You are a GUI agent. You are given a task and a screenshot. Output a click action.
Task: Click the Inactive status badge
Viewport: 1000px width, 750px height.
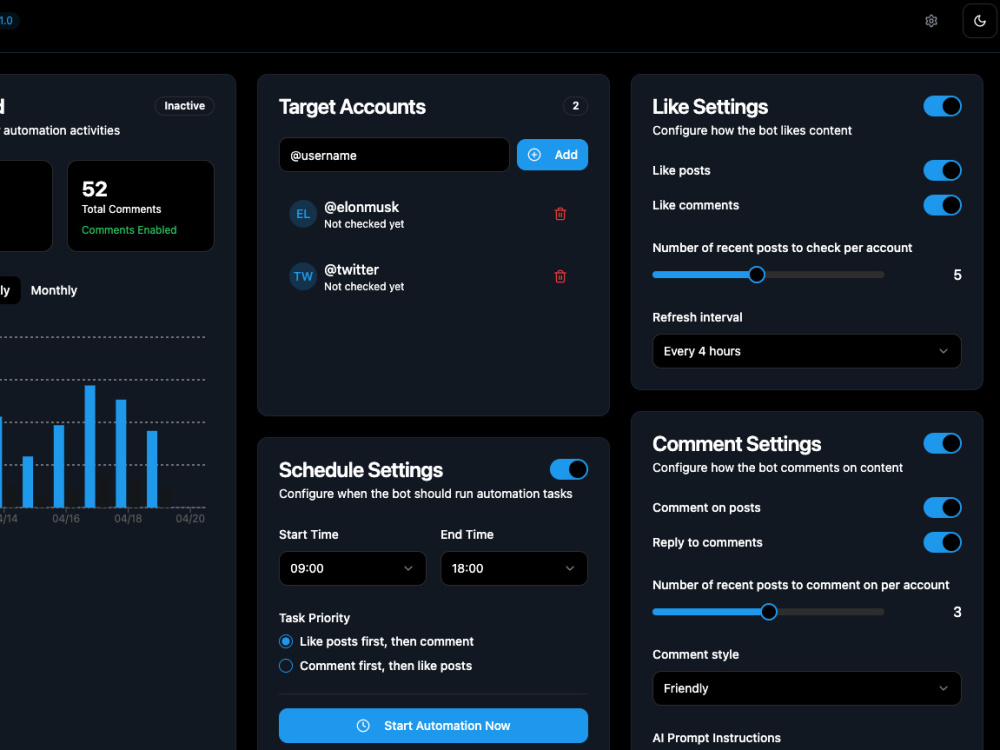184,106
